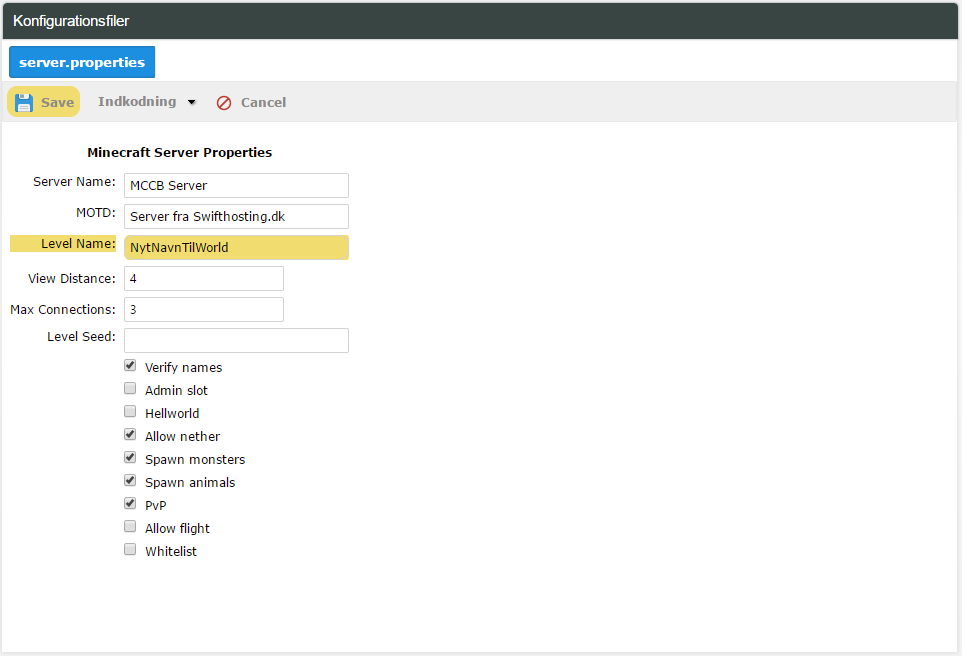
Task: Uncheck the Allow nether checkbox
Action: coord(130,434)
